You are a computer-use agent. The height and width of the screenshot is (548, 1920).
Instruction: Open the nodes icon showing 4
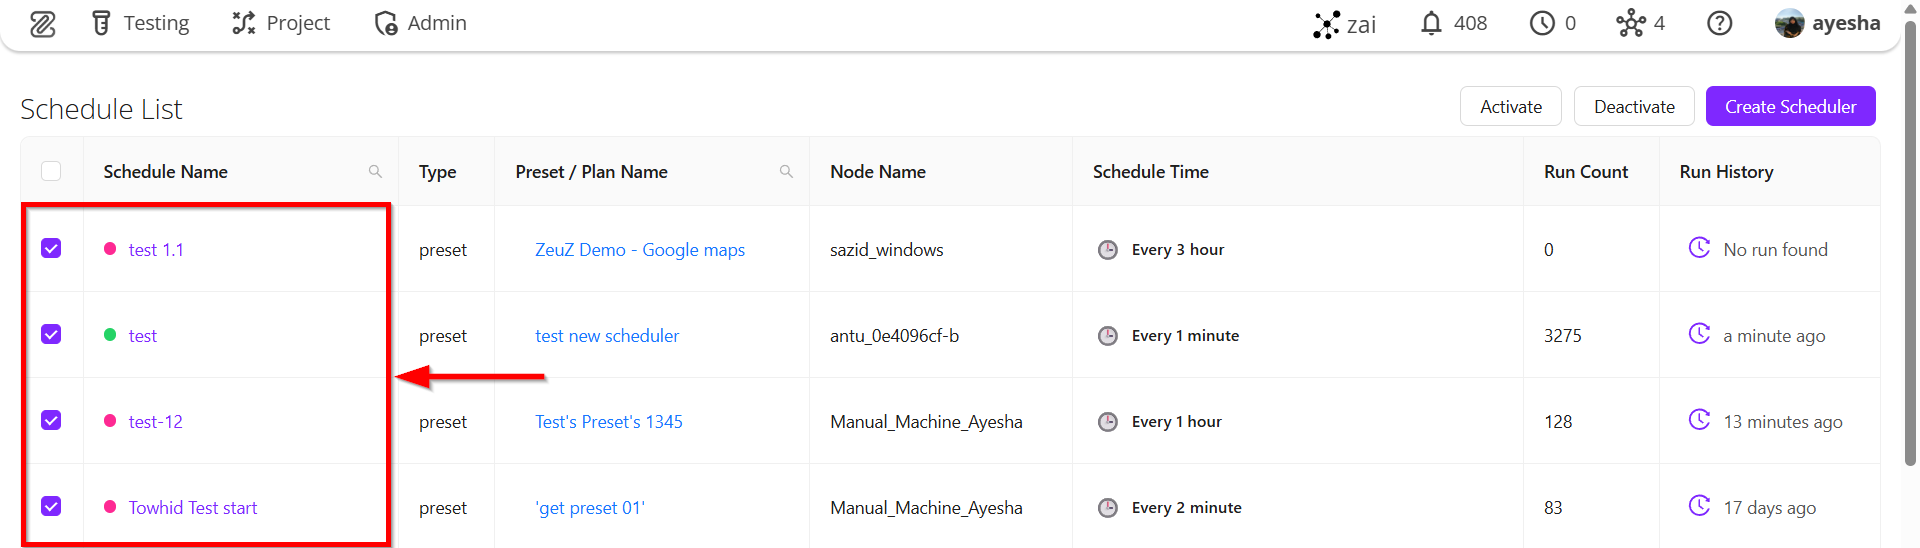(x=1630, y=23)
